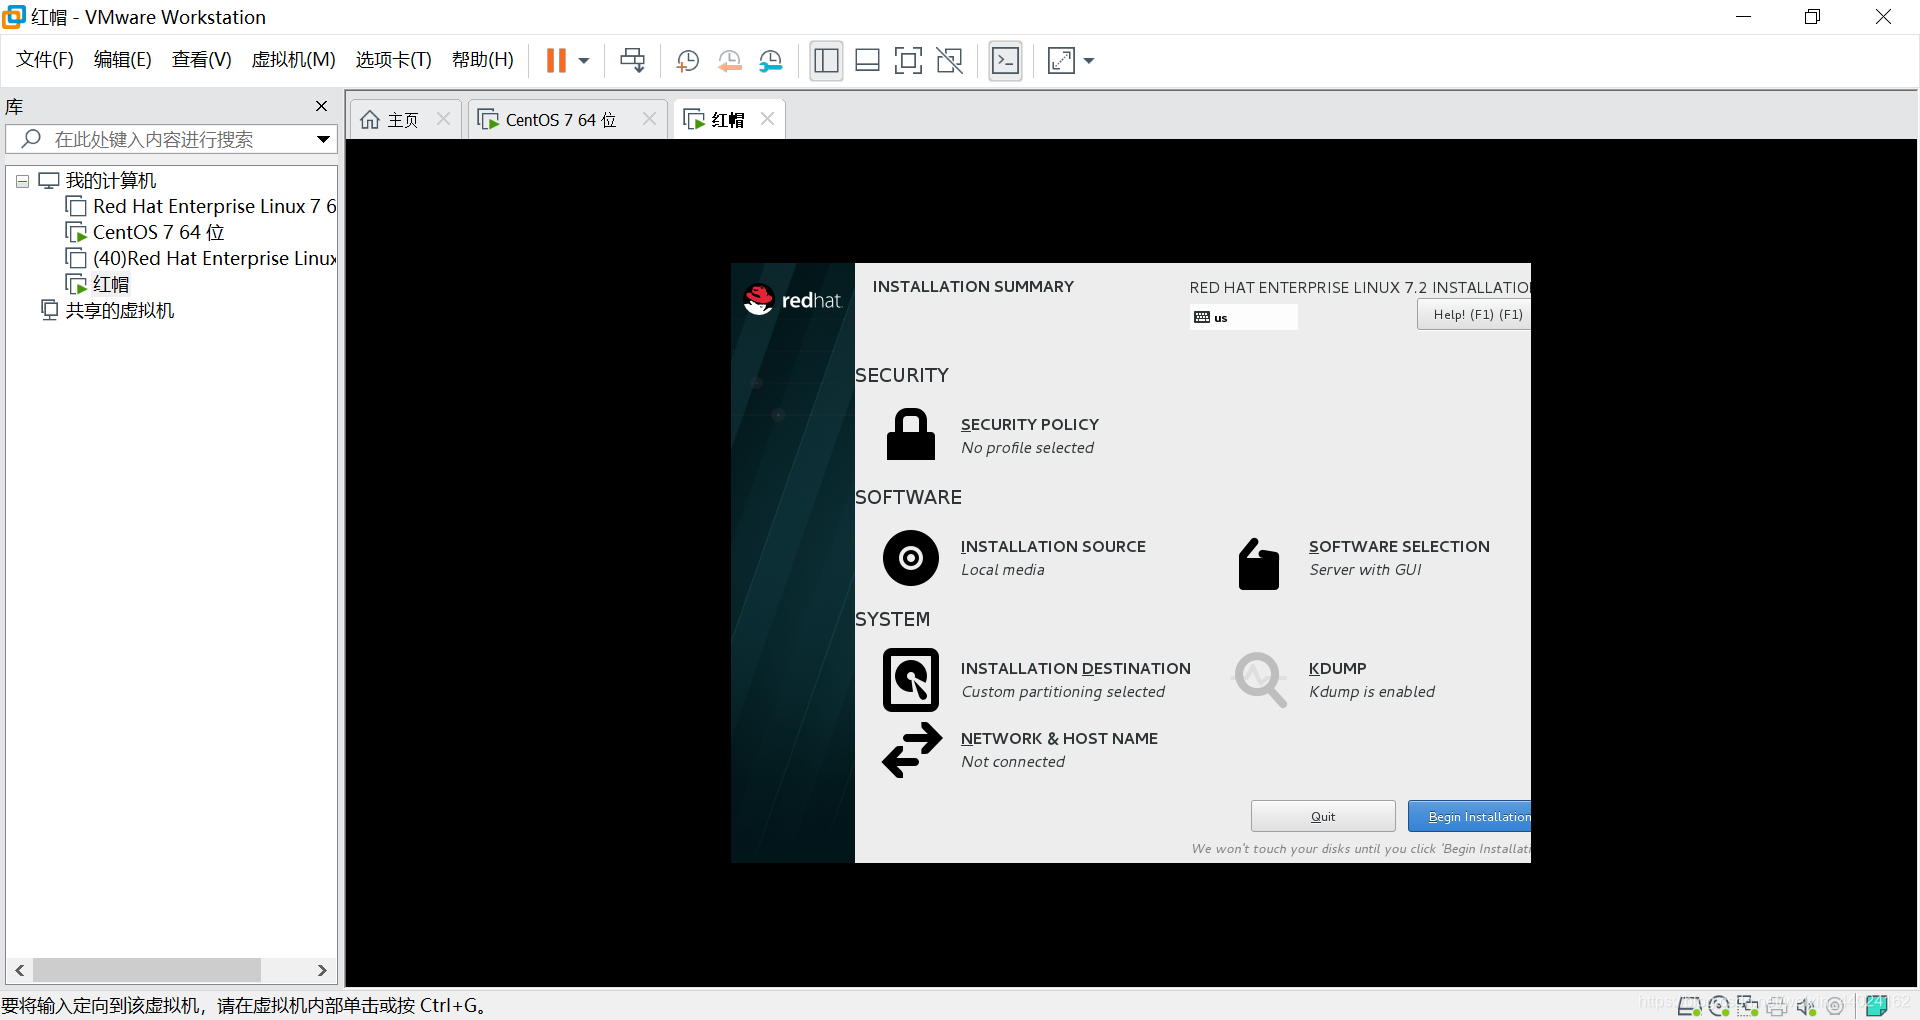Image resolution: width=1920 pixels, height=1020 pixels.
Task: Open SECURITY POLICY settings link
Action: [x=1029, y=424]
